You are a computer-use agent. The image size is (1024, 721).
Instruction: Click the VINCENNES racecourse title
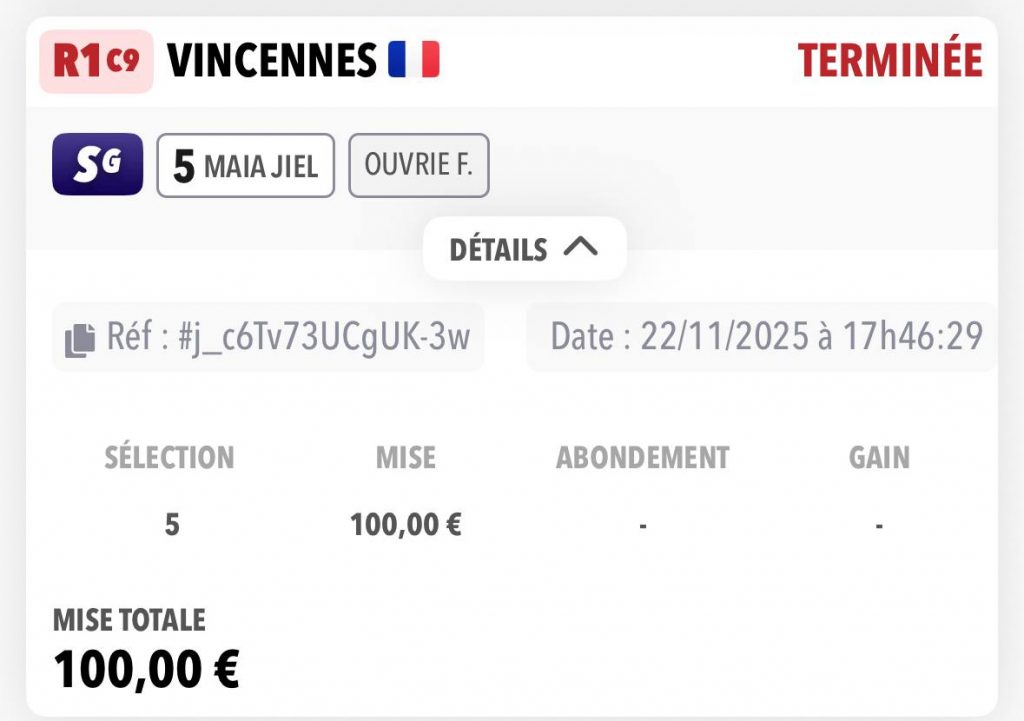(x=272, y=61)
